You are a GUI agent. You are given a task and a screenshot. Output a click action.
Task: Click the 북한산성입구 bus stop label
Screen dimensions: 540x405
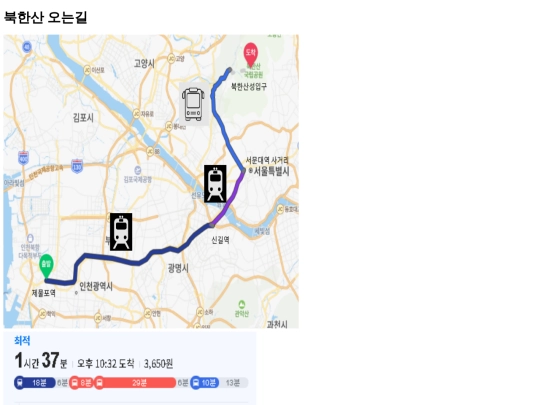(x=249, y=86)
